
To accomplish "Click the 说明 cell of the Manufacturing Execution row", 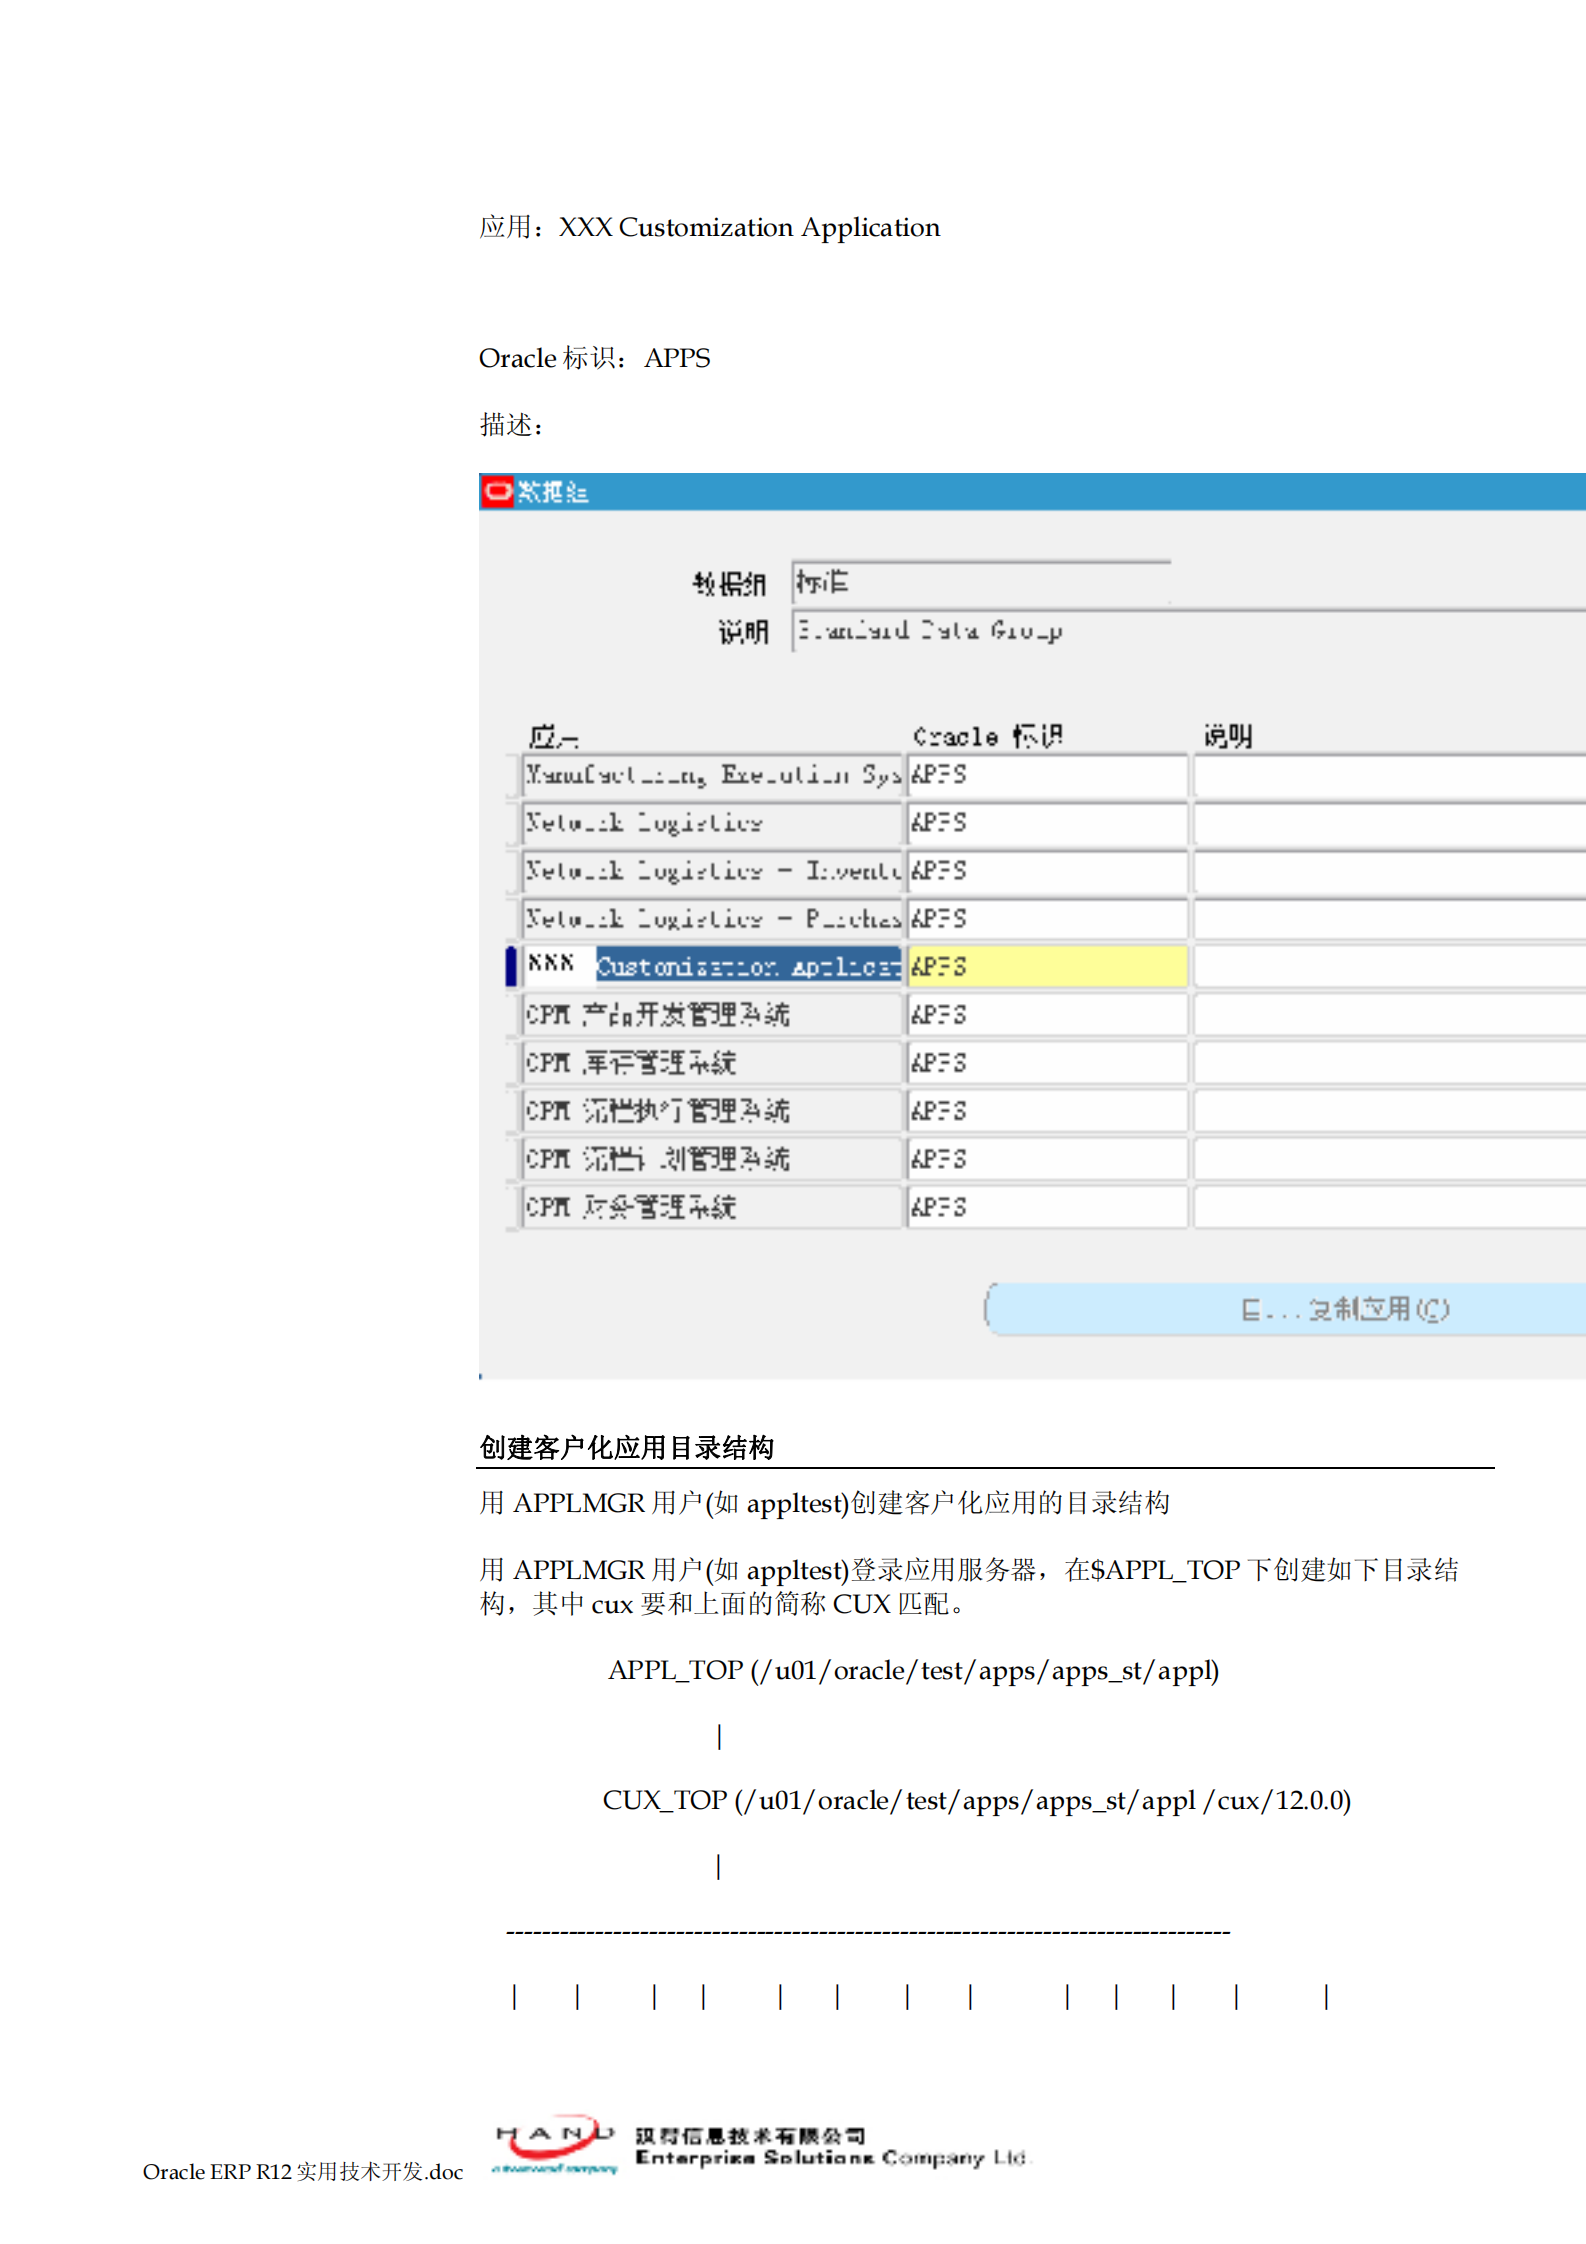I will pyautogui.click(x=1389, y=775).
